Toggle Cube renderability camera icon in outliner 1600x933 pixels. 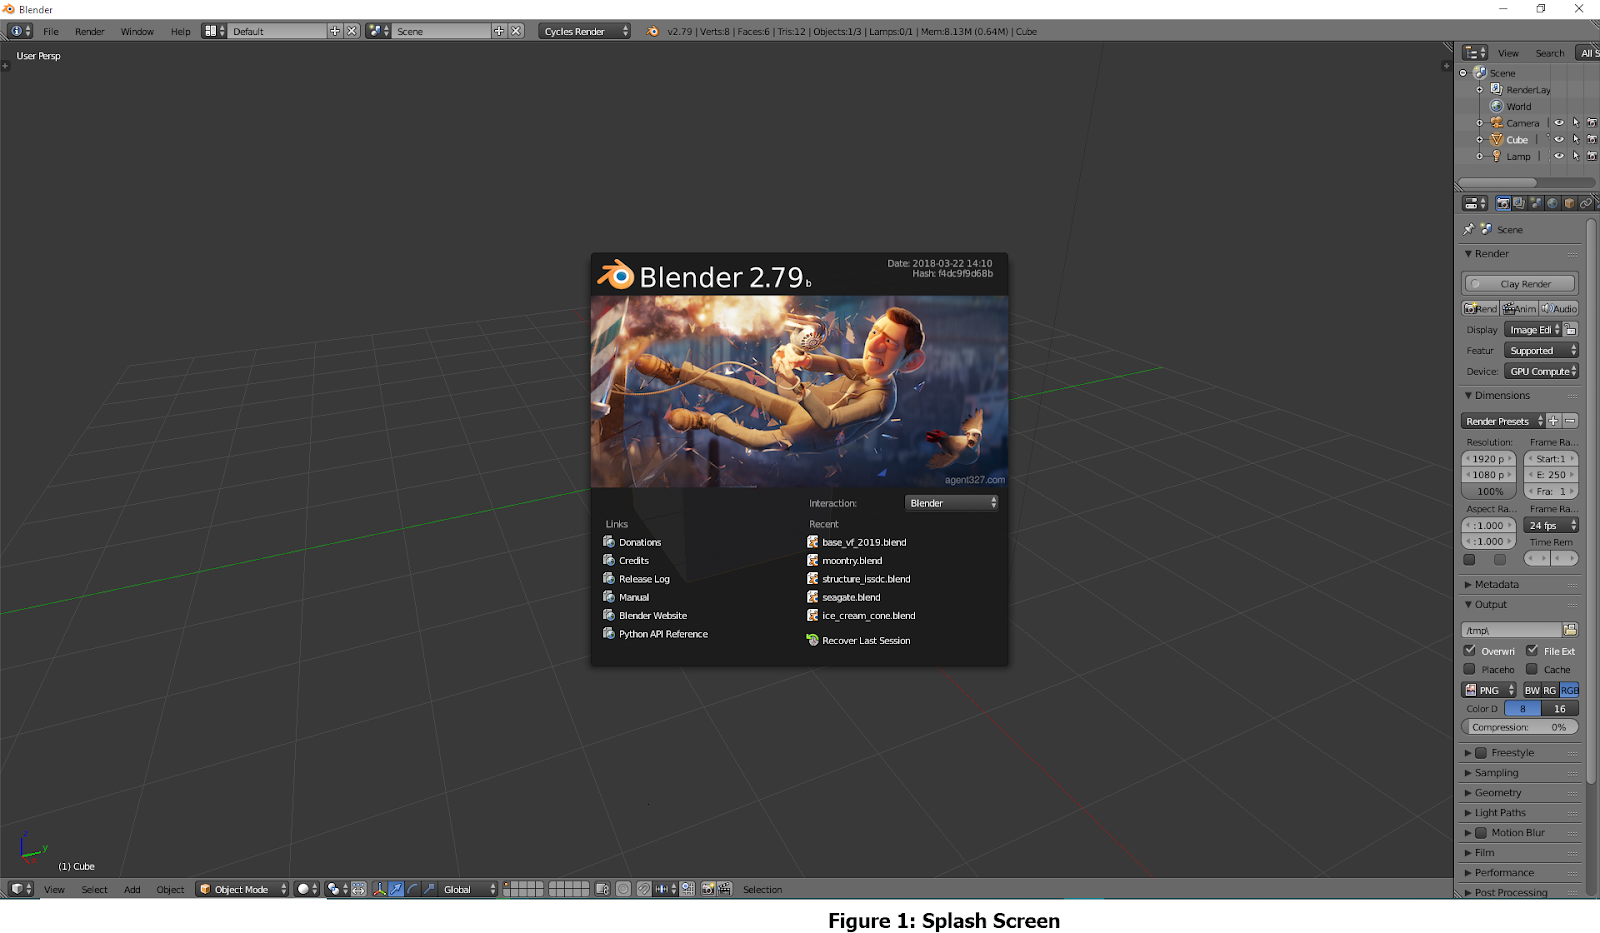click(1592, 139)
